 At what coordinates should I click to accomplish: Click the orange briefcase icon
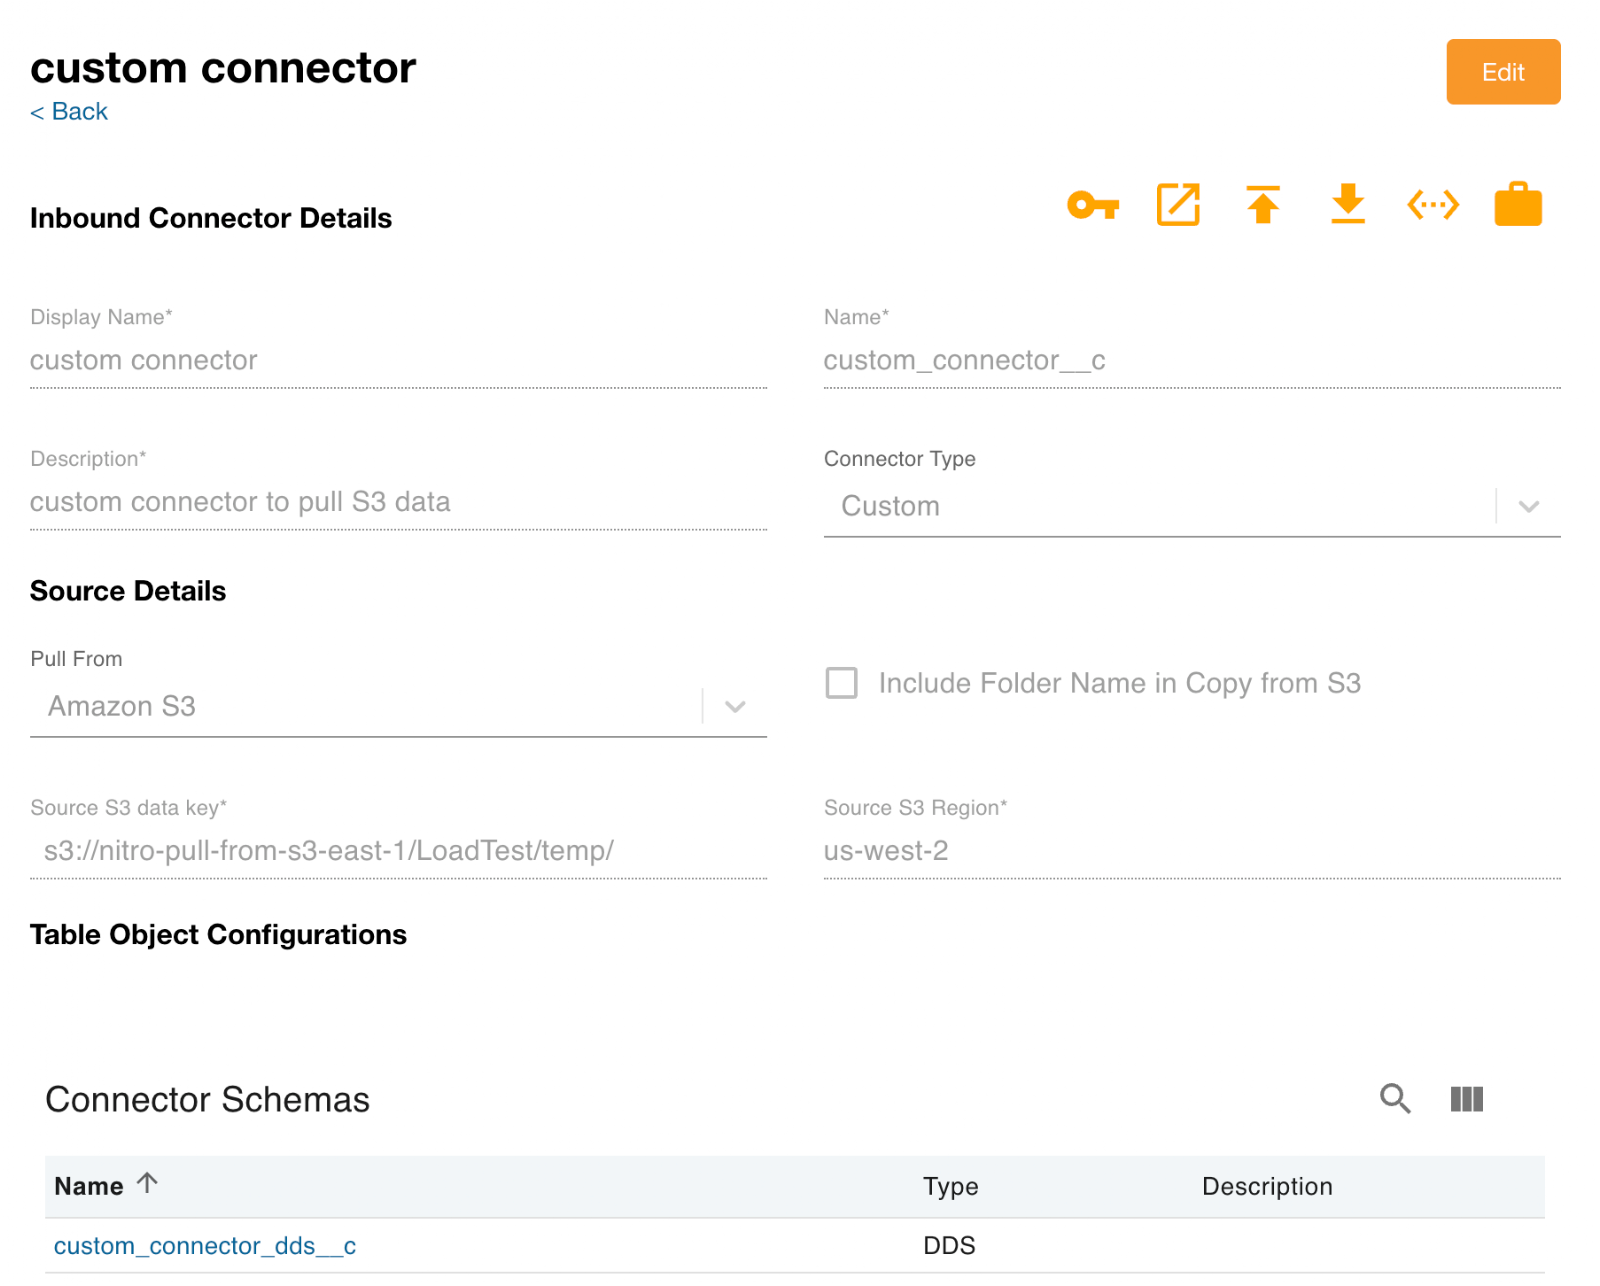(x=1517, y=205)
